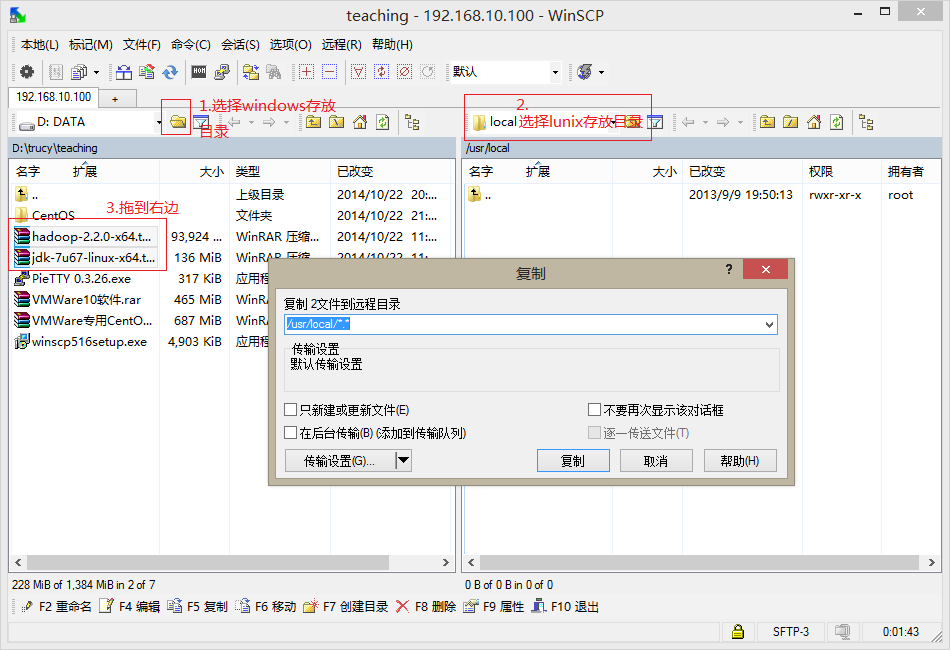This screenshot has width=950, height=650.
Task: Click the local panel filter icon
Action: [x=201, y=122]
